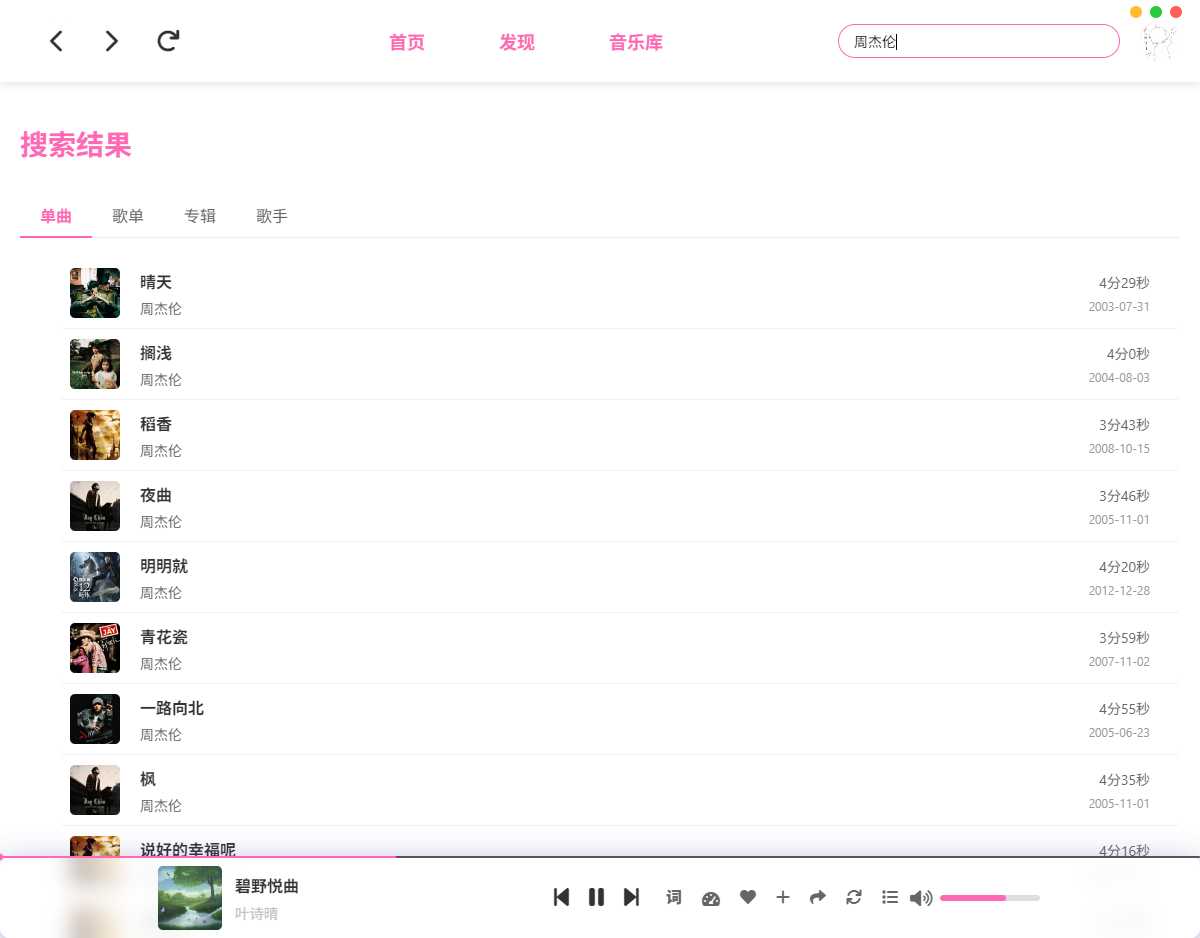Click the page refresh icon
This screenshot has width=1200, height=938.
tap(167, 41)
